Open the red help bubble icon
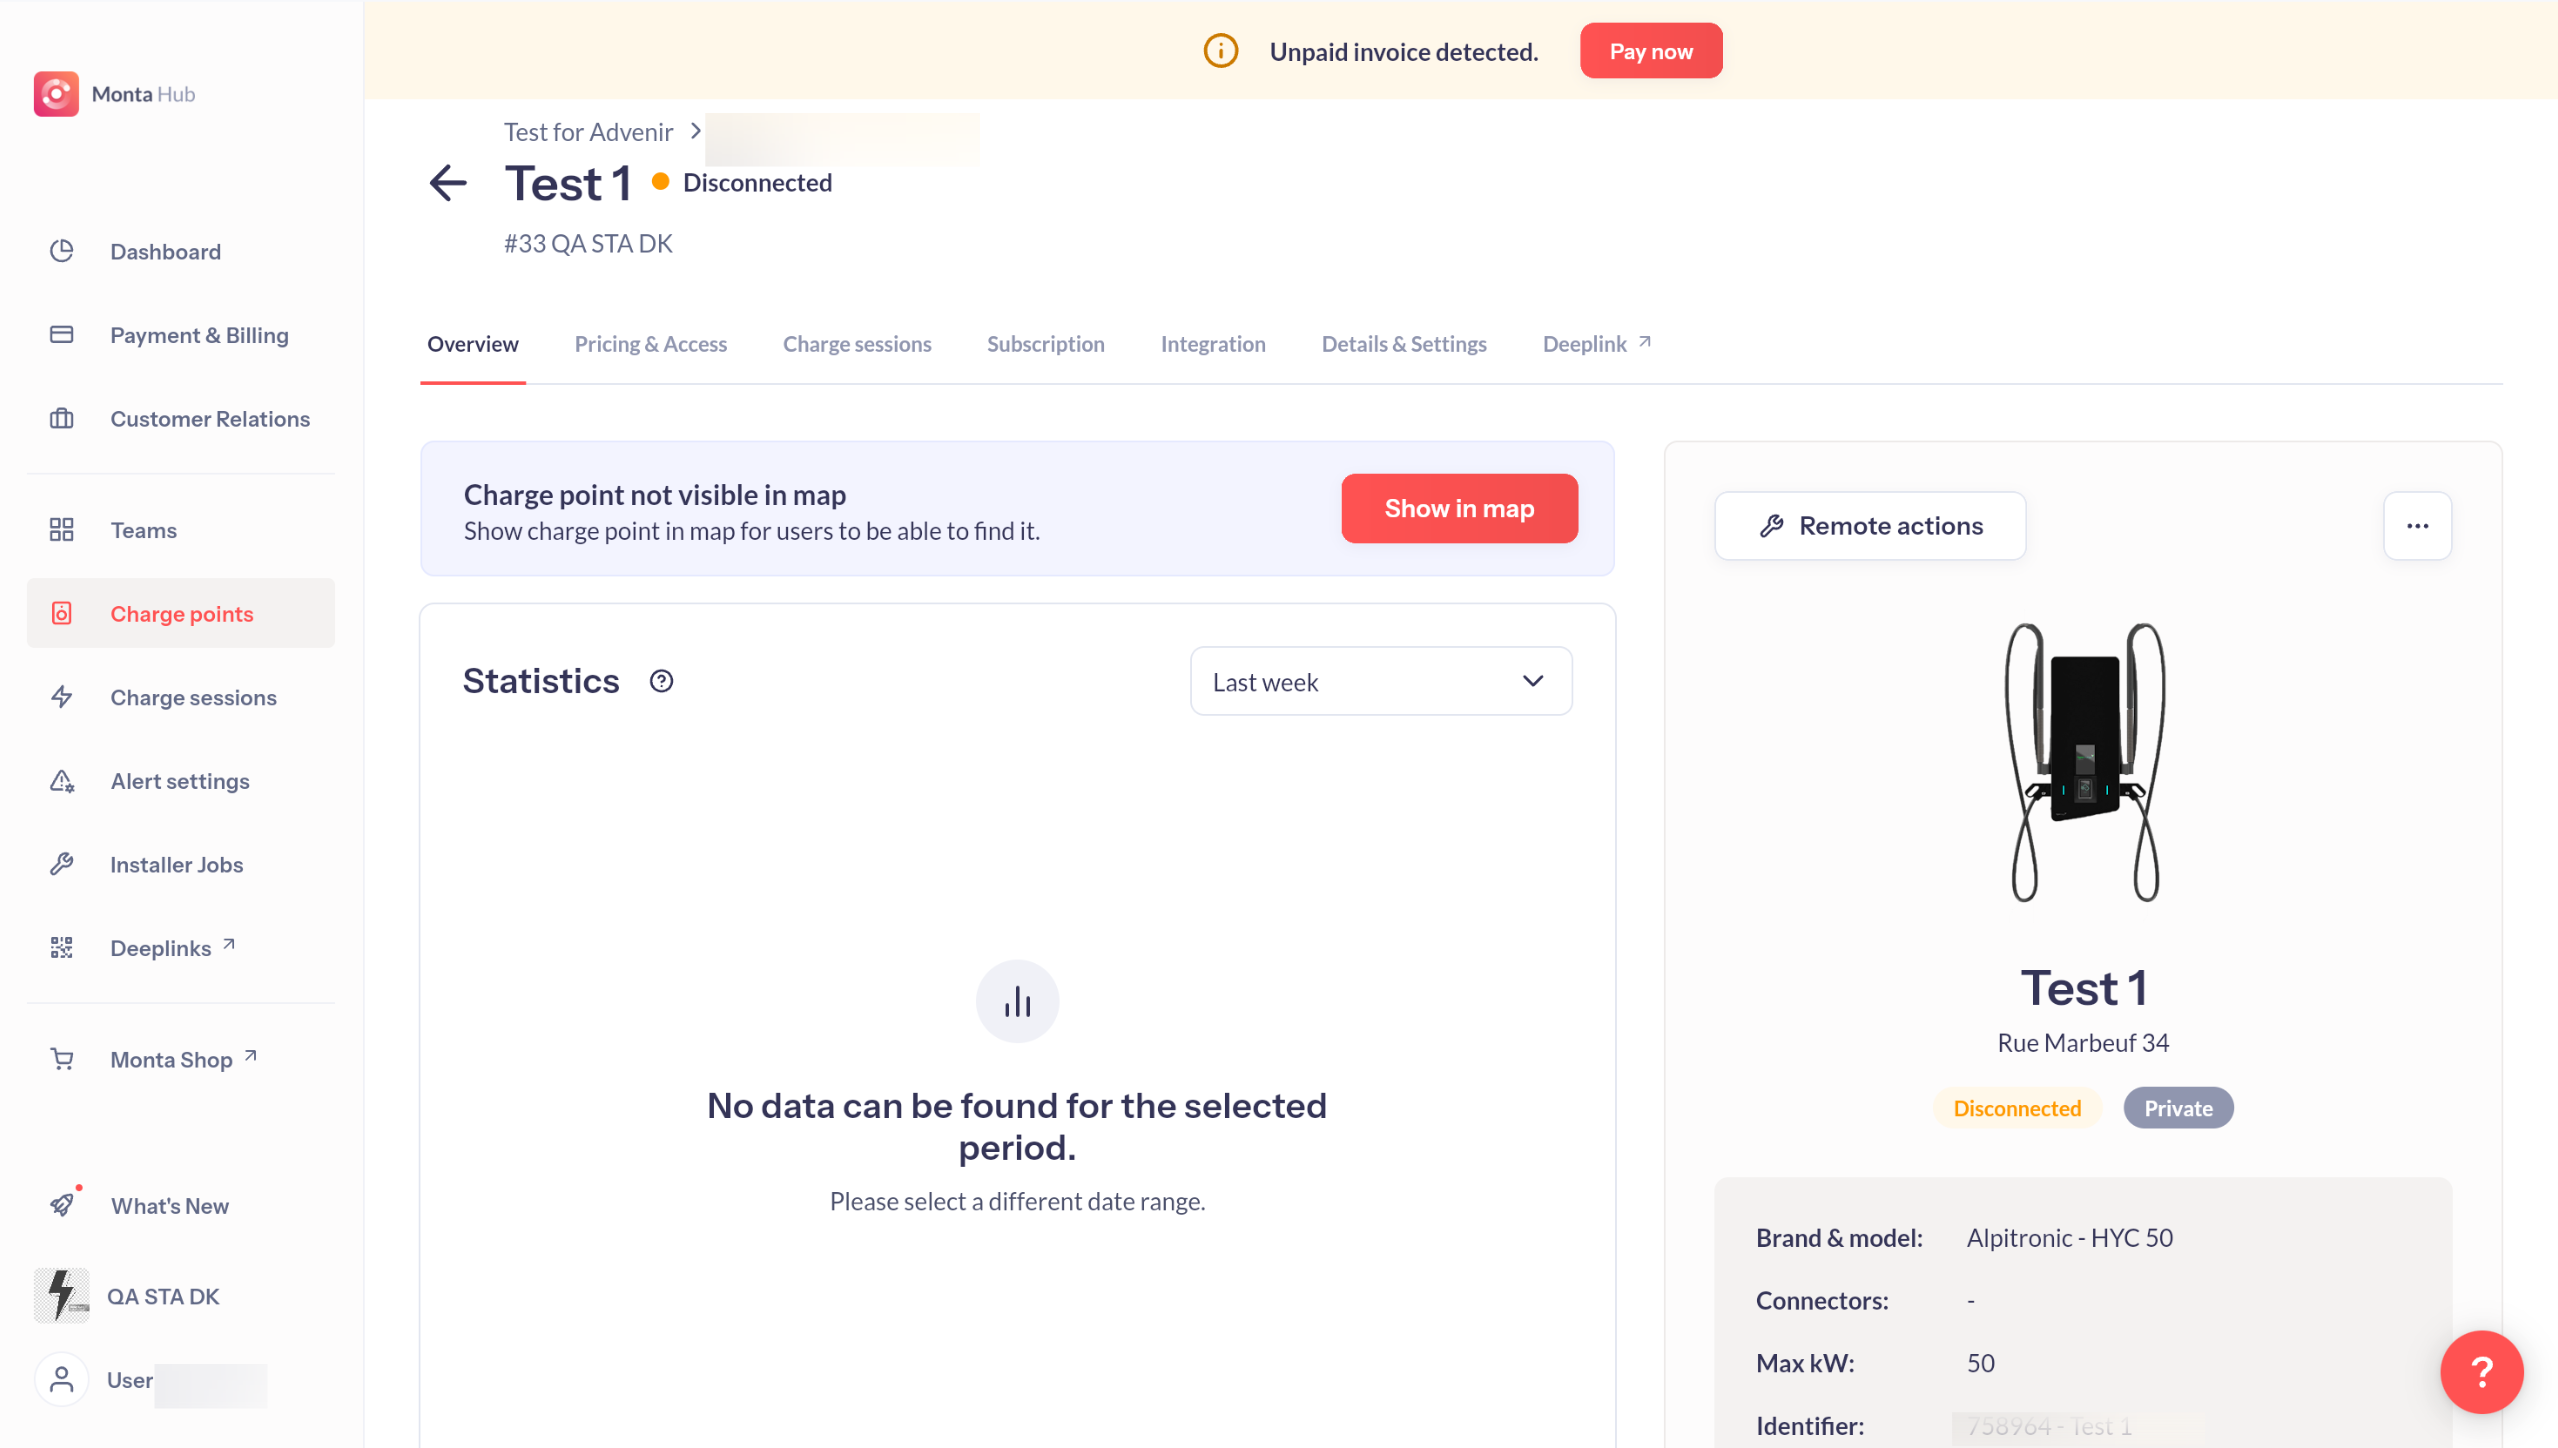Image resolution: width=2558 pixels, height=1448 pixels. pyautogui.click(x=2480, y=1371)
